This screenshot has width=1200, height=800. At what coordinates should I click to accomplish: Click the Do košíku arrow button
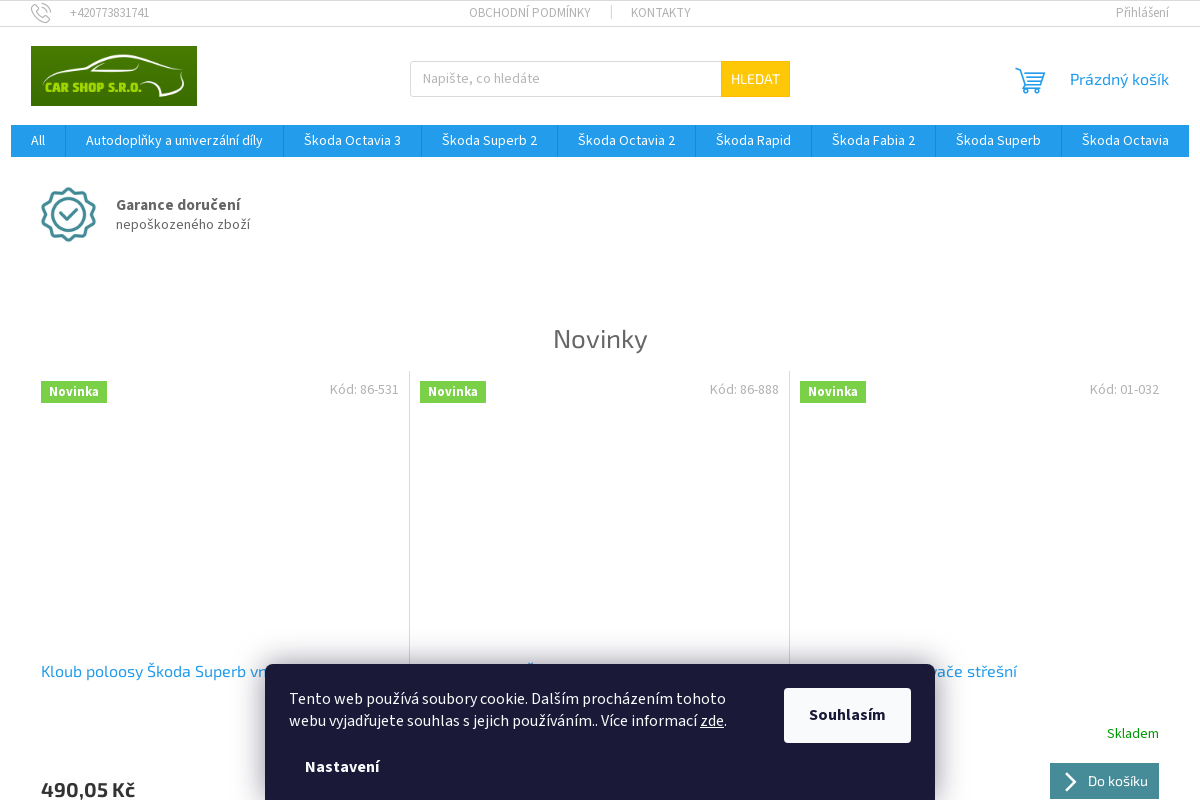(1104, 781)
